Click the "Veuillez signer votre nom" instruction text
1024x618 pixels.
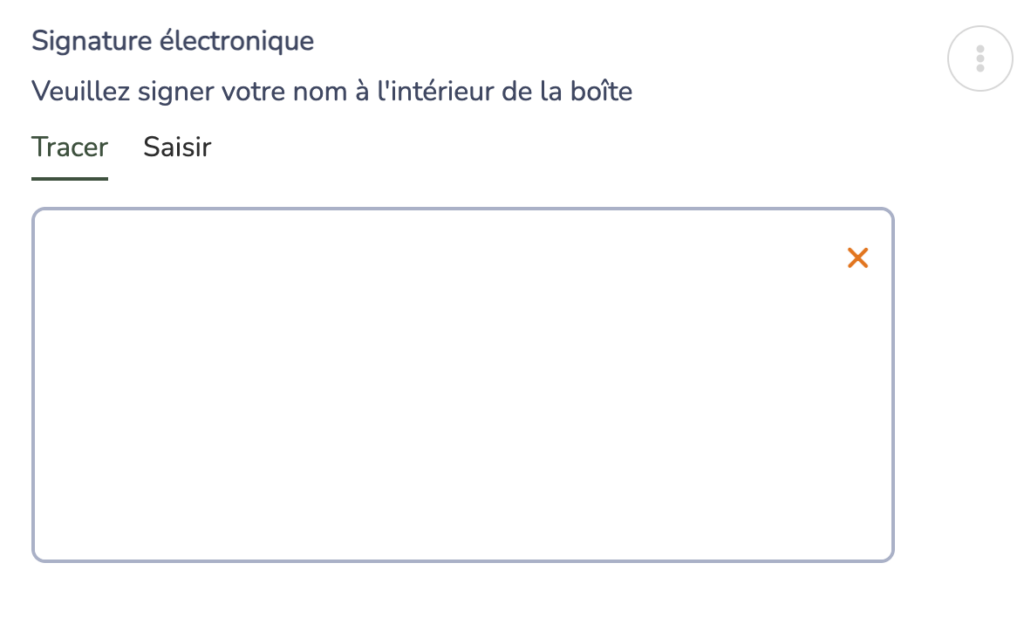click(x=332, y=92)
